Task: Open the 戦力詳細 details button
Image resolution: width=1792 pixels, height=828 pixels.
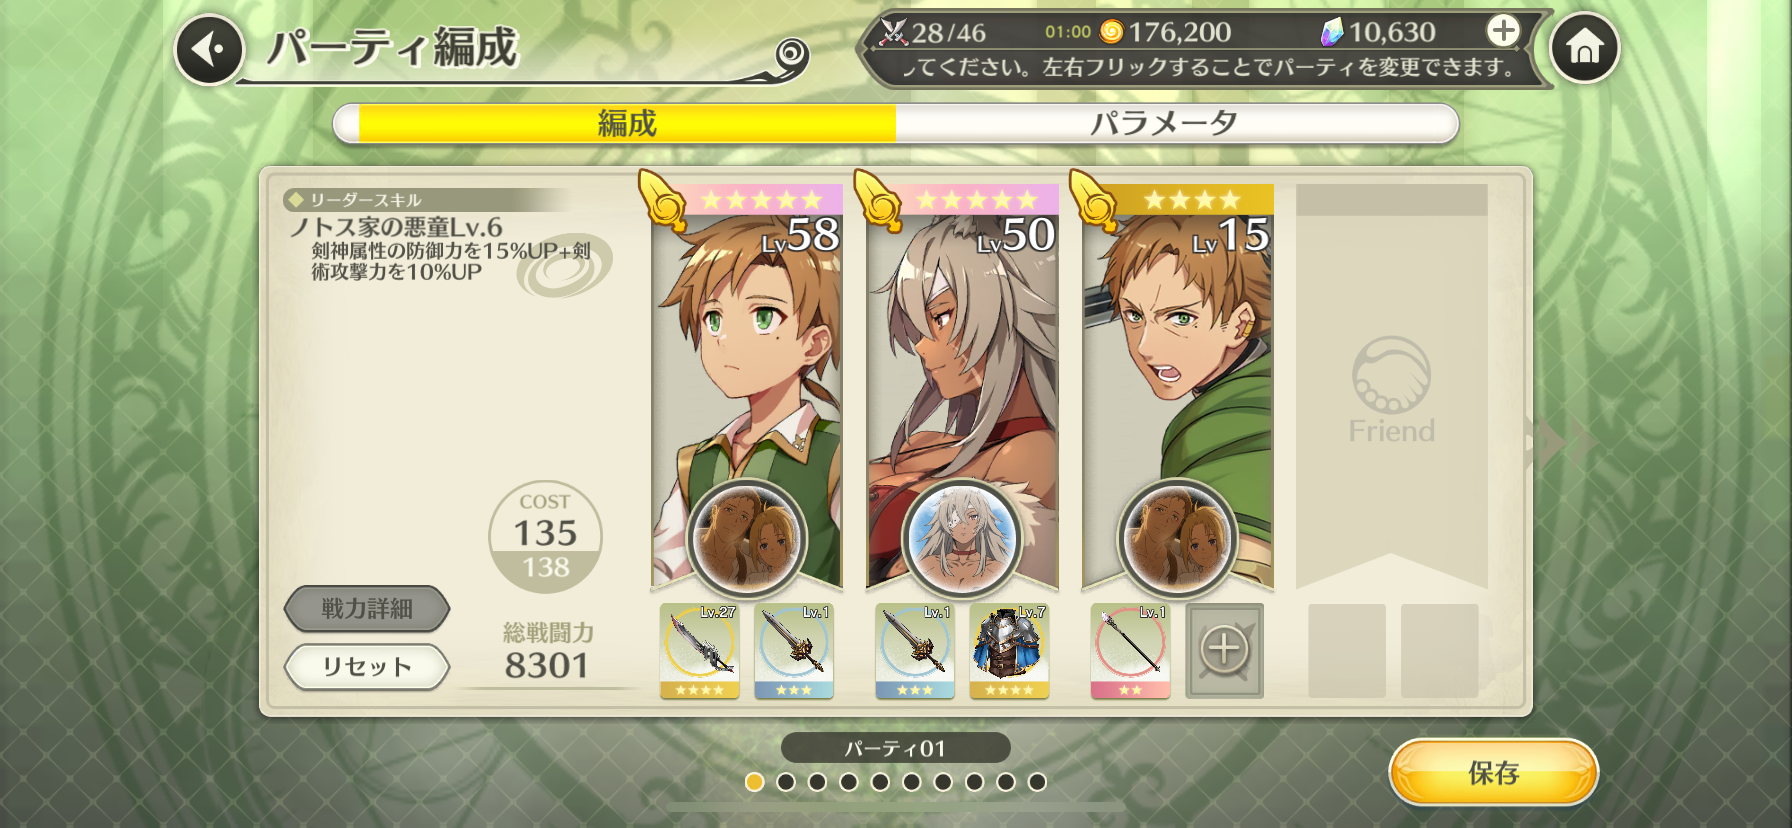Action: (367, 608)
